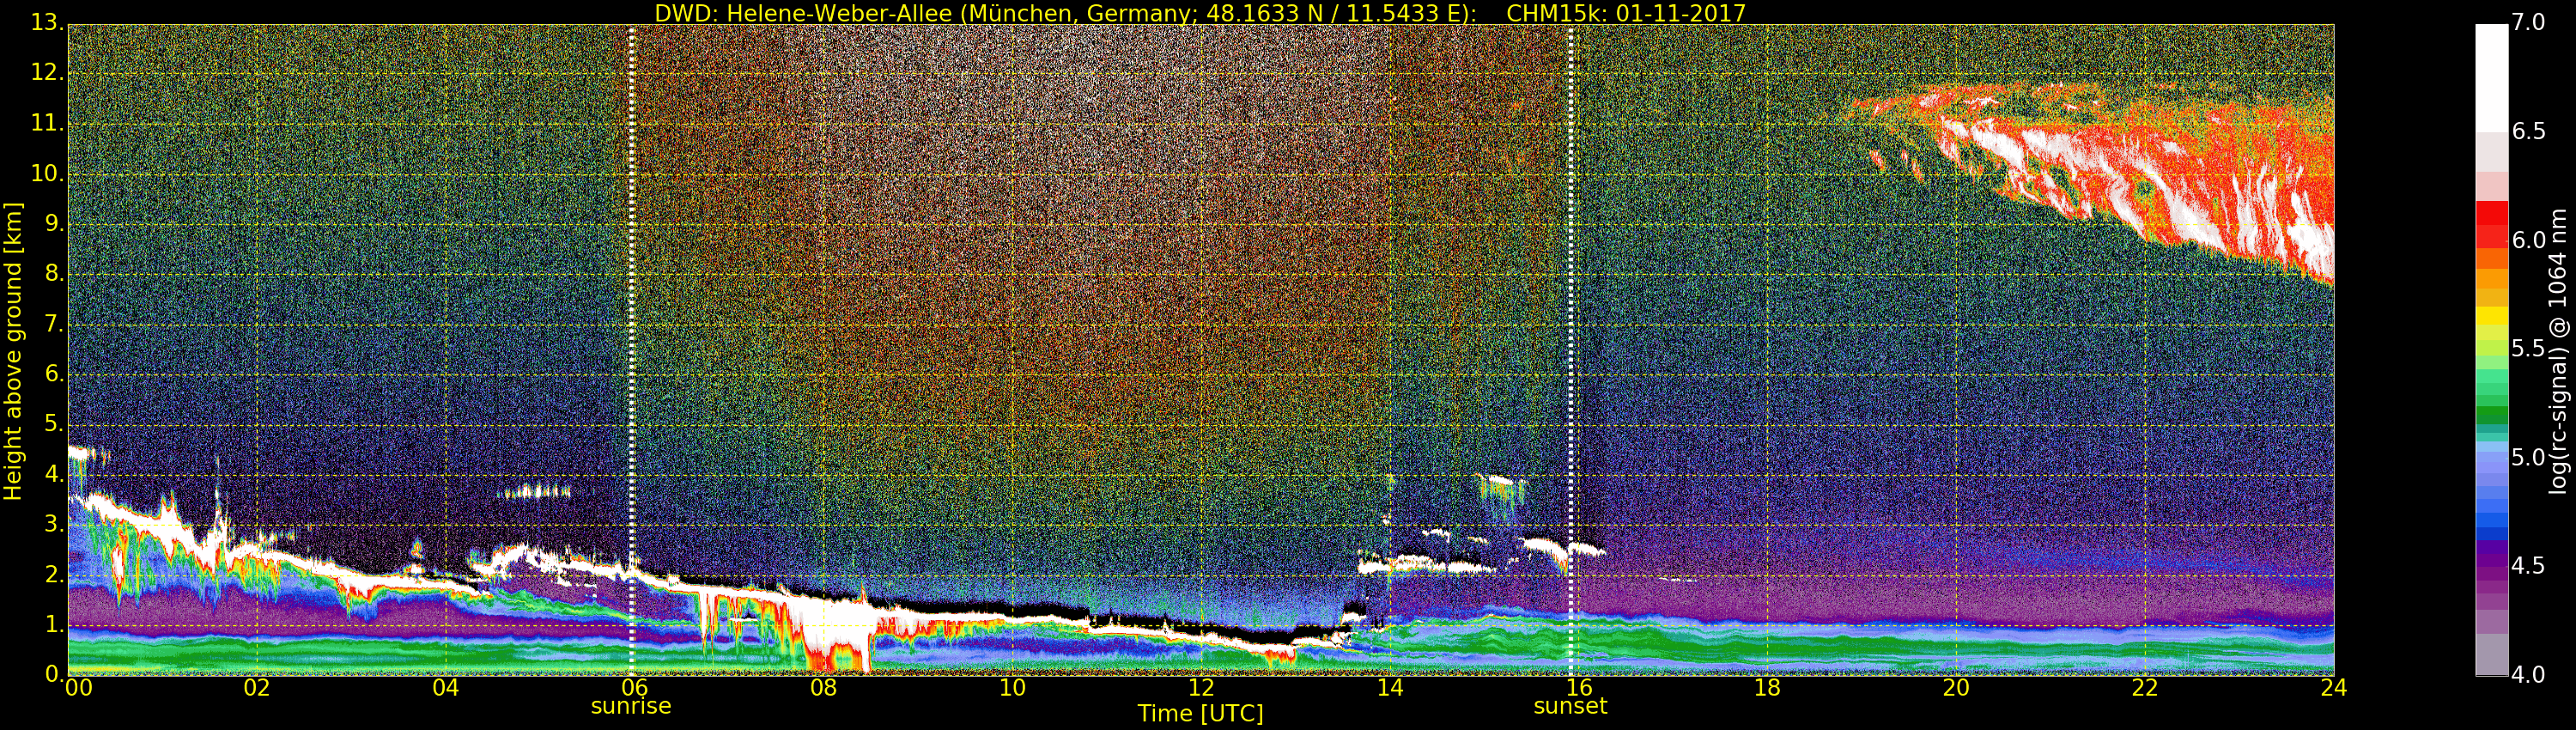Click the y-axis label 'Height above ground [km]'

point(13,351)
